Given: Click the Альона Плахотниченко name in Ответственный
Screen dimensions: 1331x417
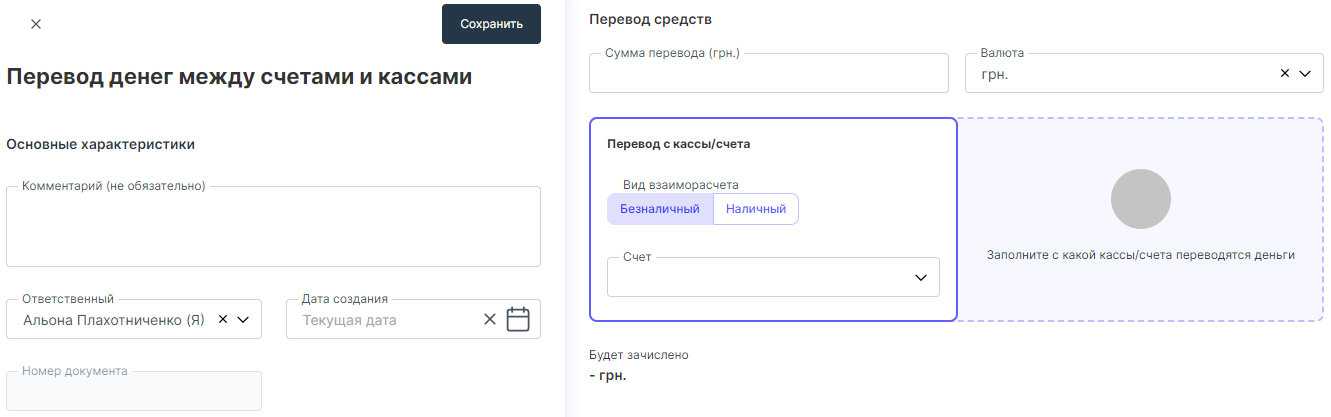Looking at the screenshot, I should coord(114,320).
